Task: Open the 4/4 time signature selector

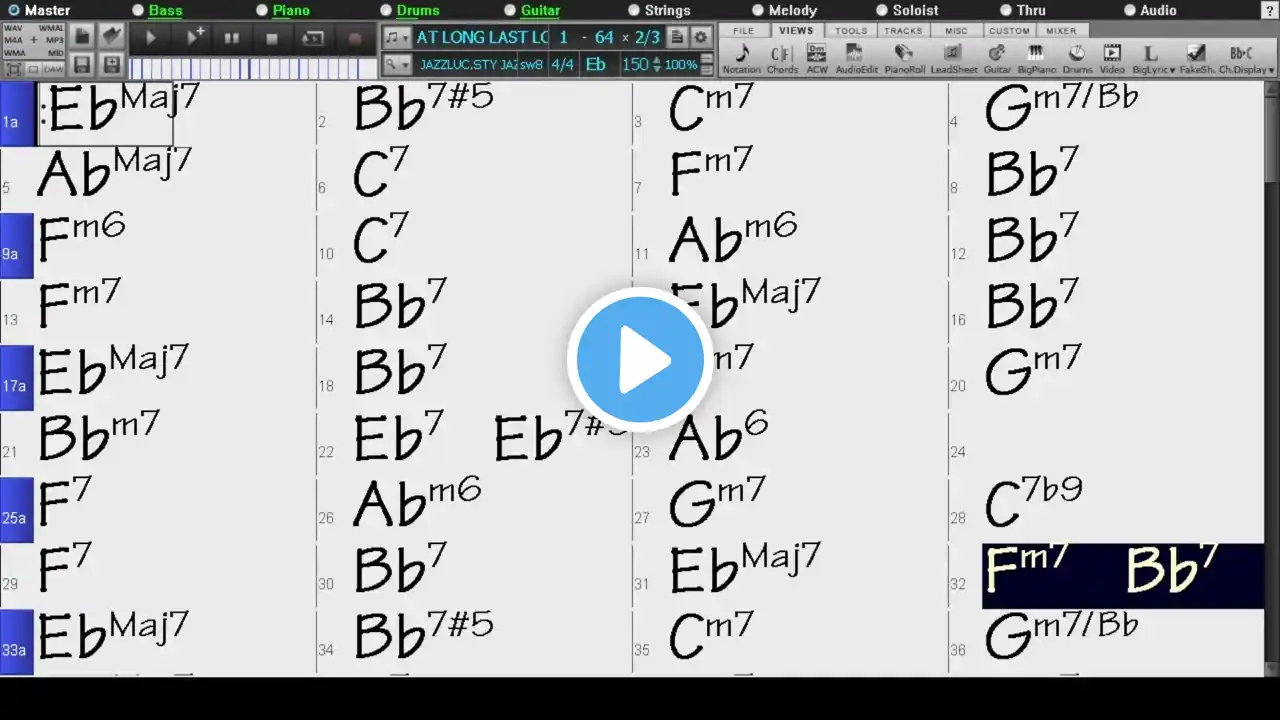Action: [563, 65]
